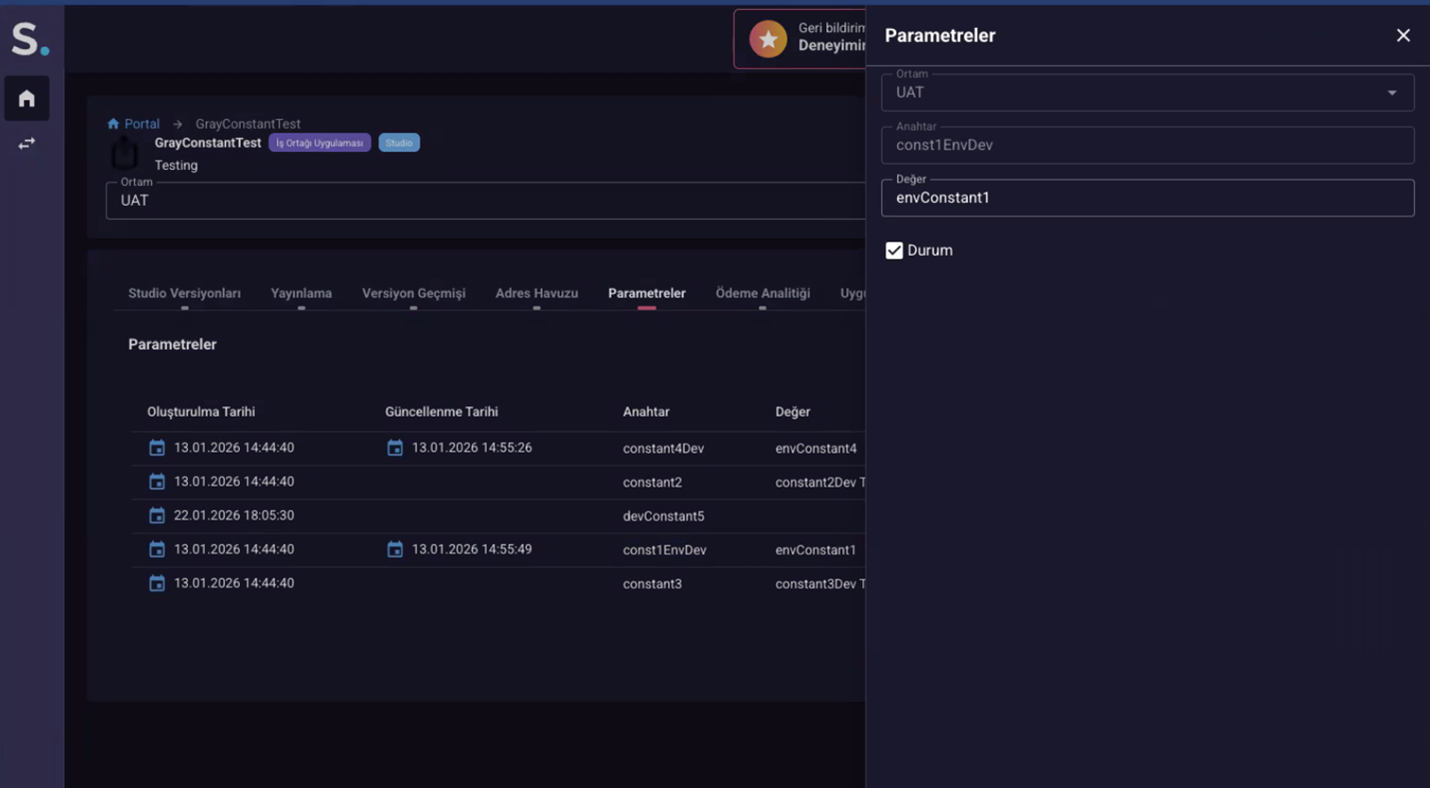Click the Studio badge
The height and width of the screenshot is (788, 1430).
pos(399,143)
